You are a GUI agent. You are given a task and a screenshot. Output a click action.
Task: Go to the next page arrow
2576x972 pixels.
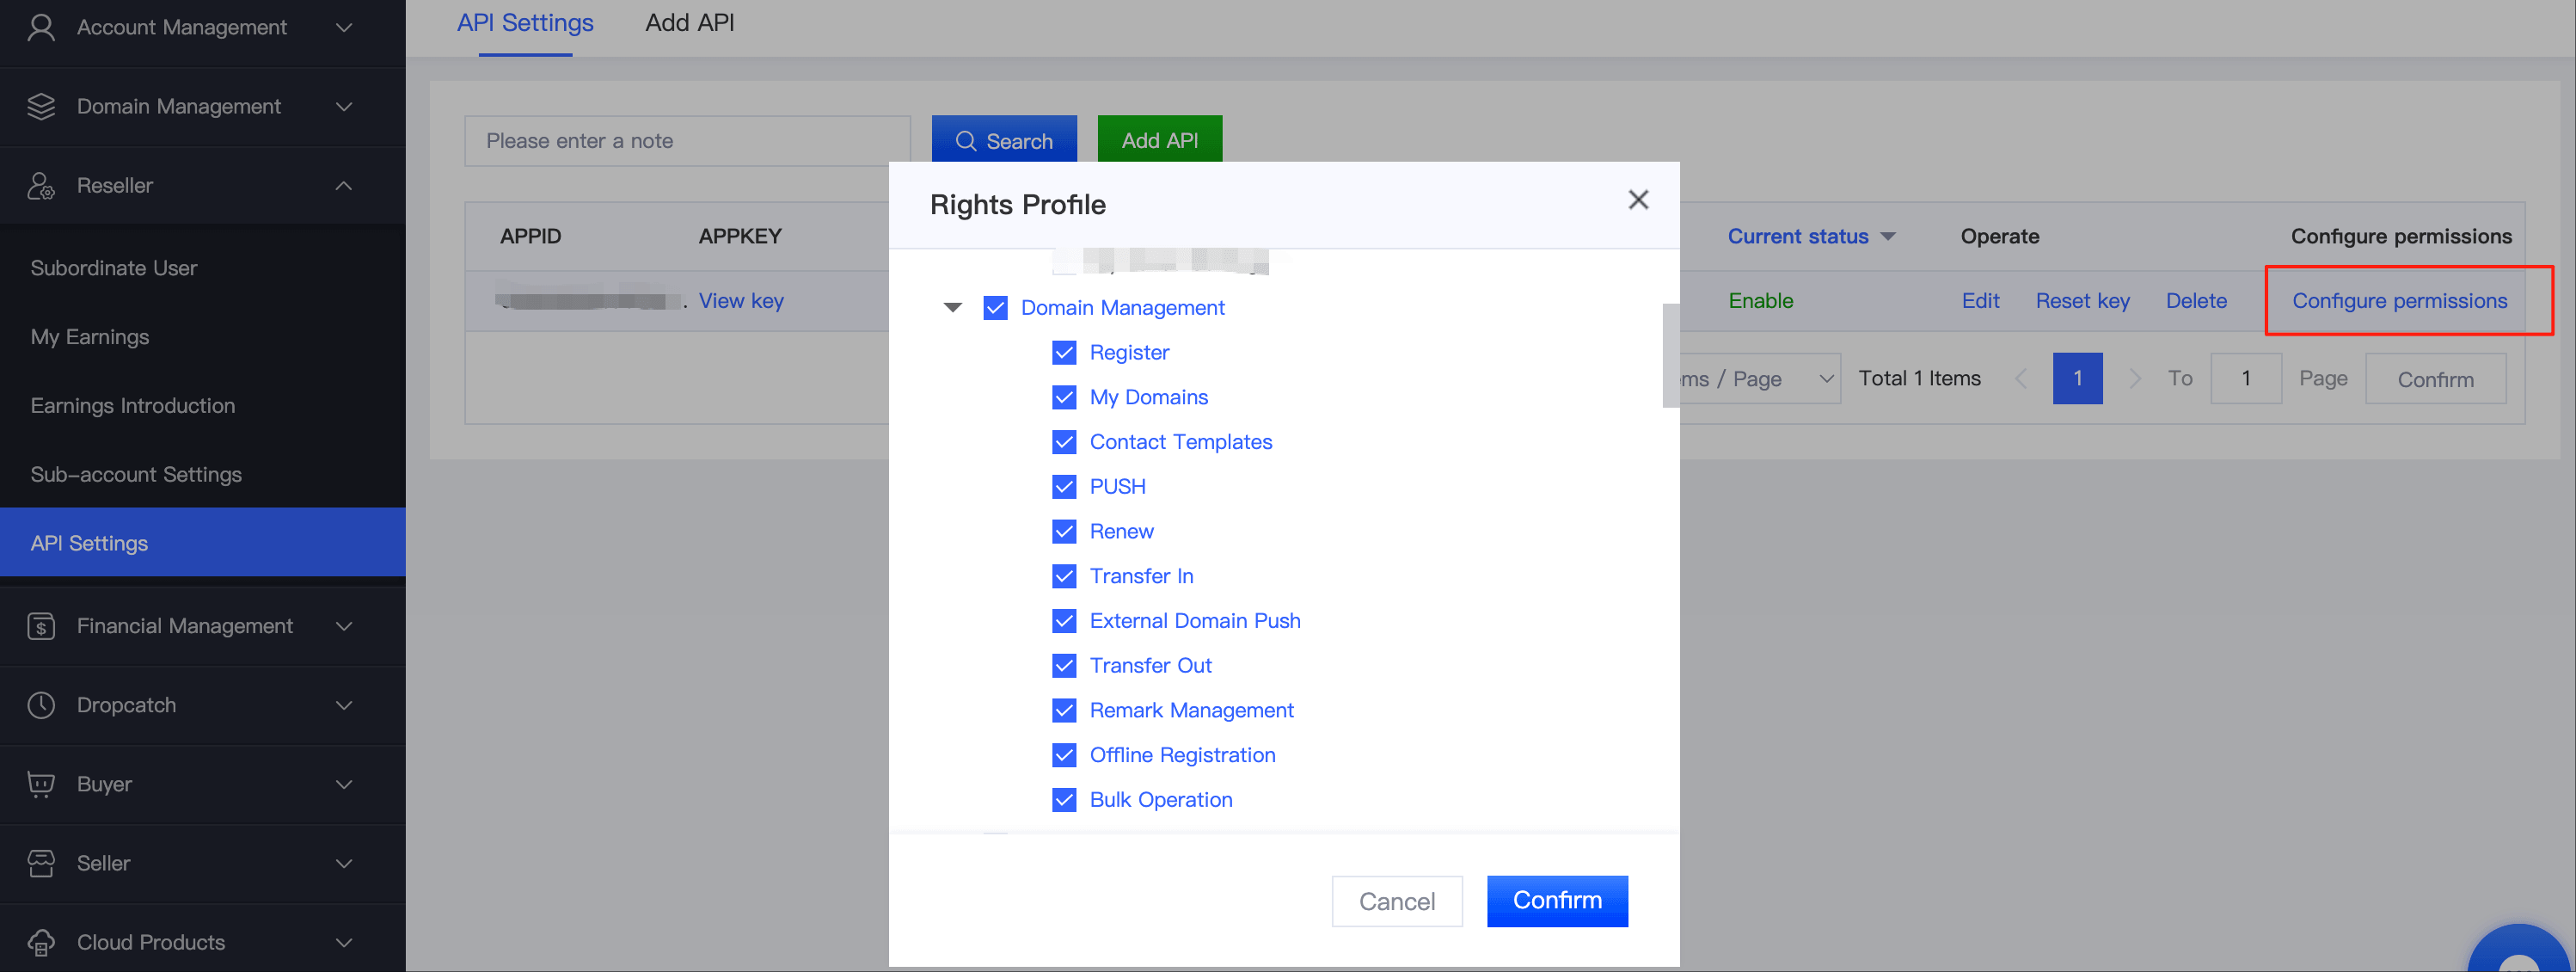2135,379
